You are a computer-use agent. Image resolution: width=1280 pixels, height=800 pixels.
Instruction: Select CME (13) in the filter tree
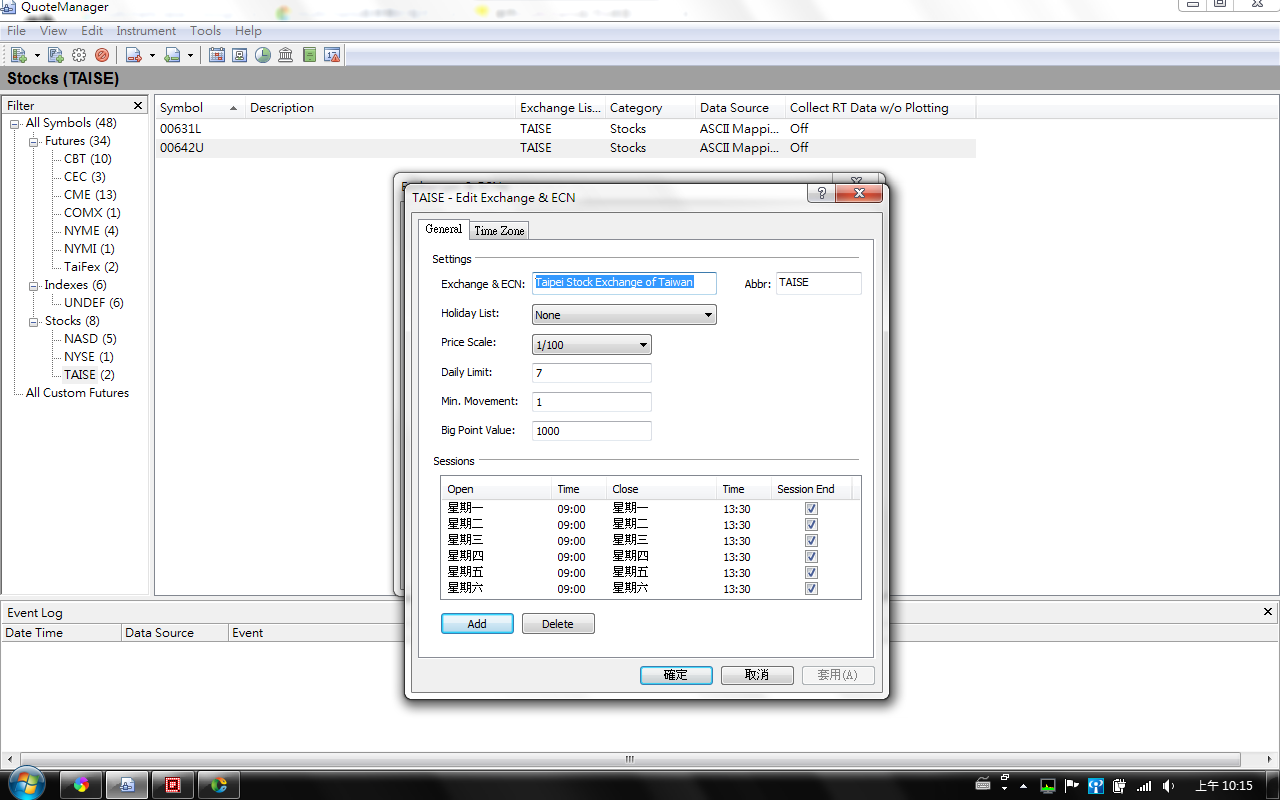[x=90, y=195]
